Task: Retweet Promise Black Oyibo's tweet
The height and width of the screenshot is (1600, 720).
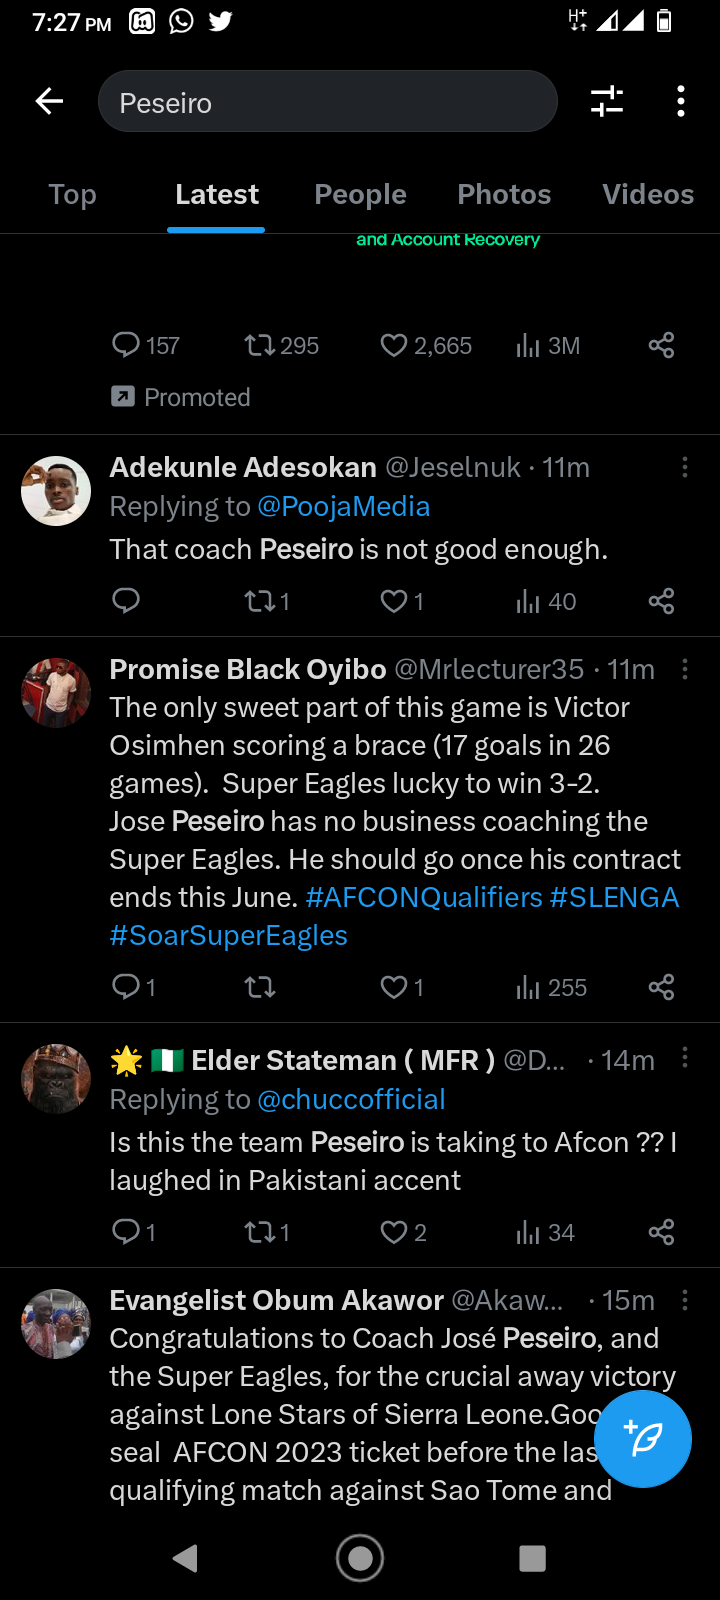Action: click(x=259, y=988)
